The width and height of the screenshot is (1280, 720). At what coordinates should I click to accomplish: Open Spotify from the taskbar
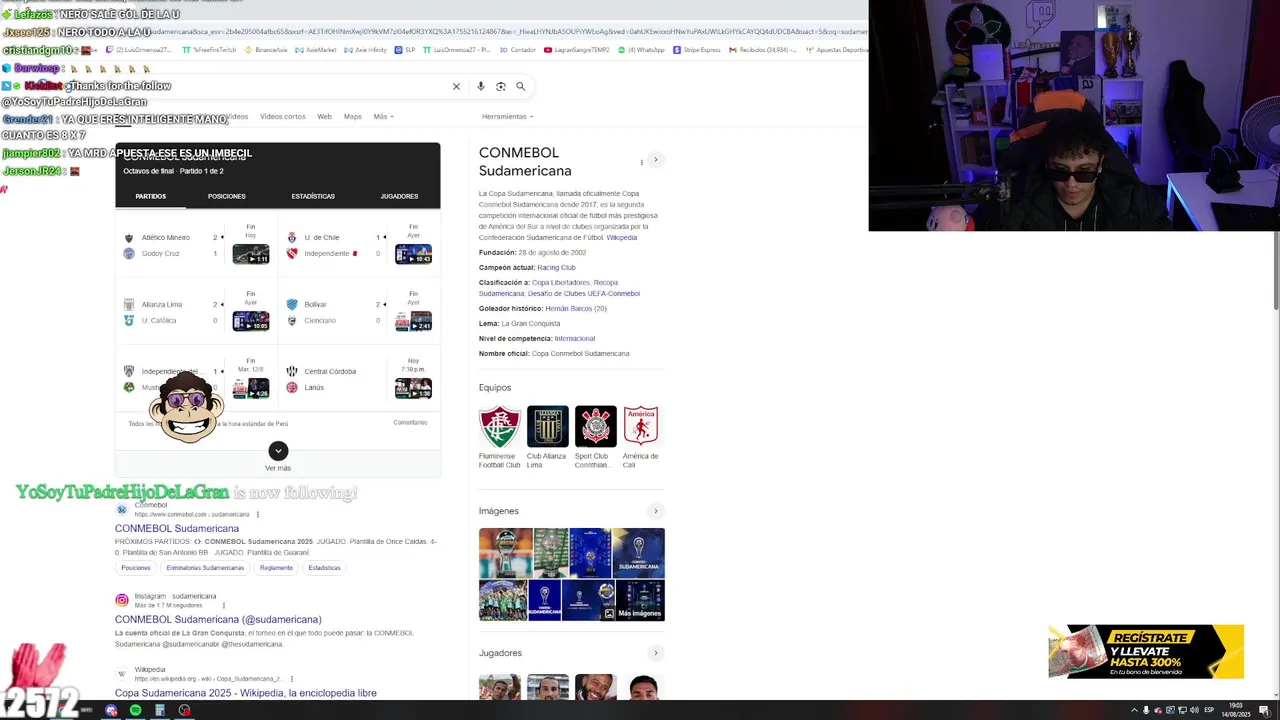135,710
